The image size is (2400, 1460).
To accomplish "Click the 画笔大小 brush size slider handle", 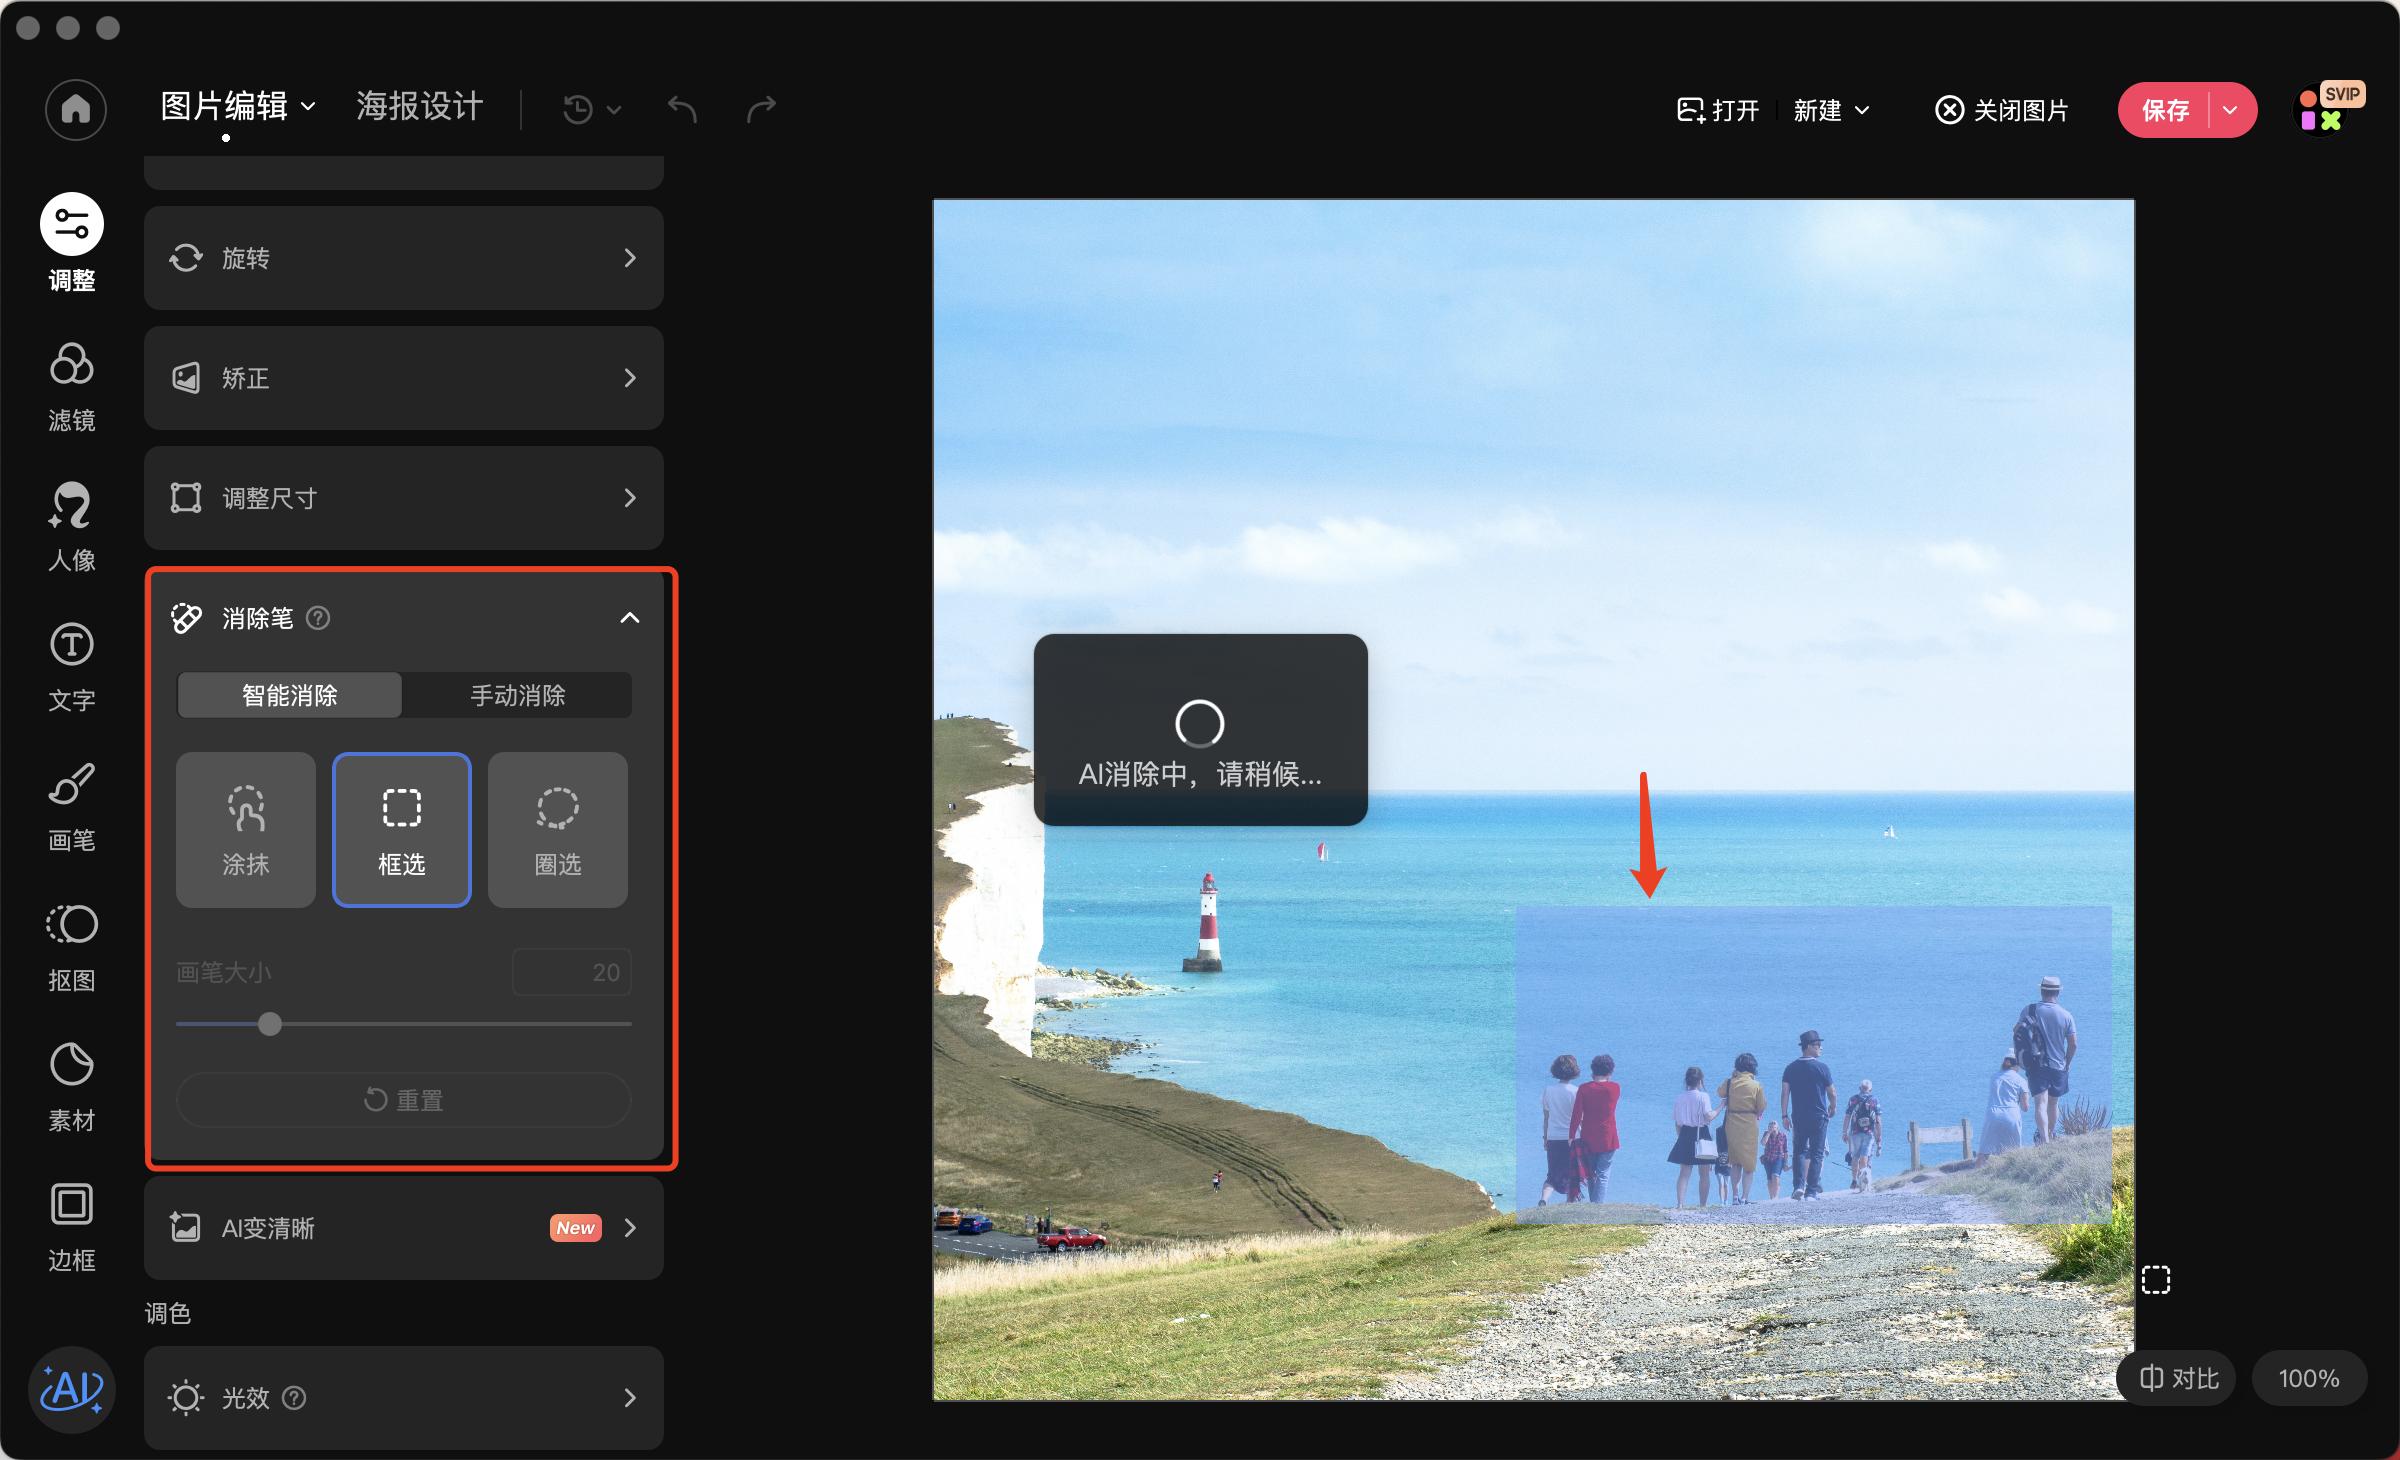I will click(270, 1024).
